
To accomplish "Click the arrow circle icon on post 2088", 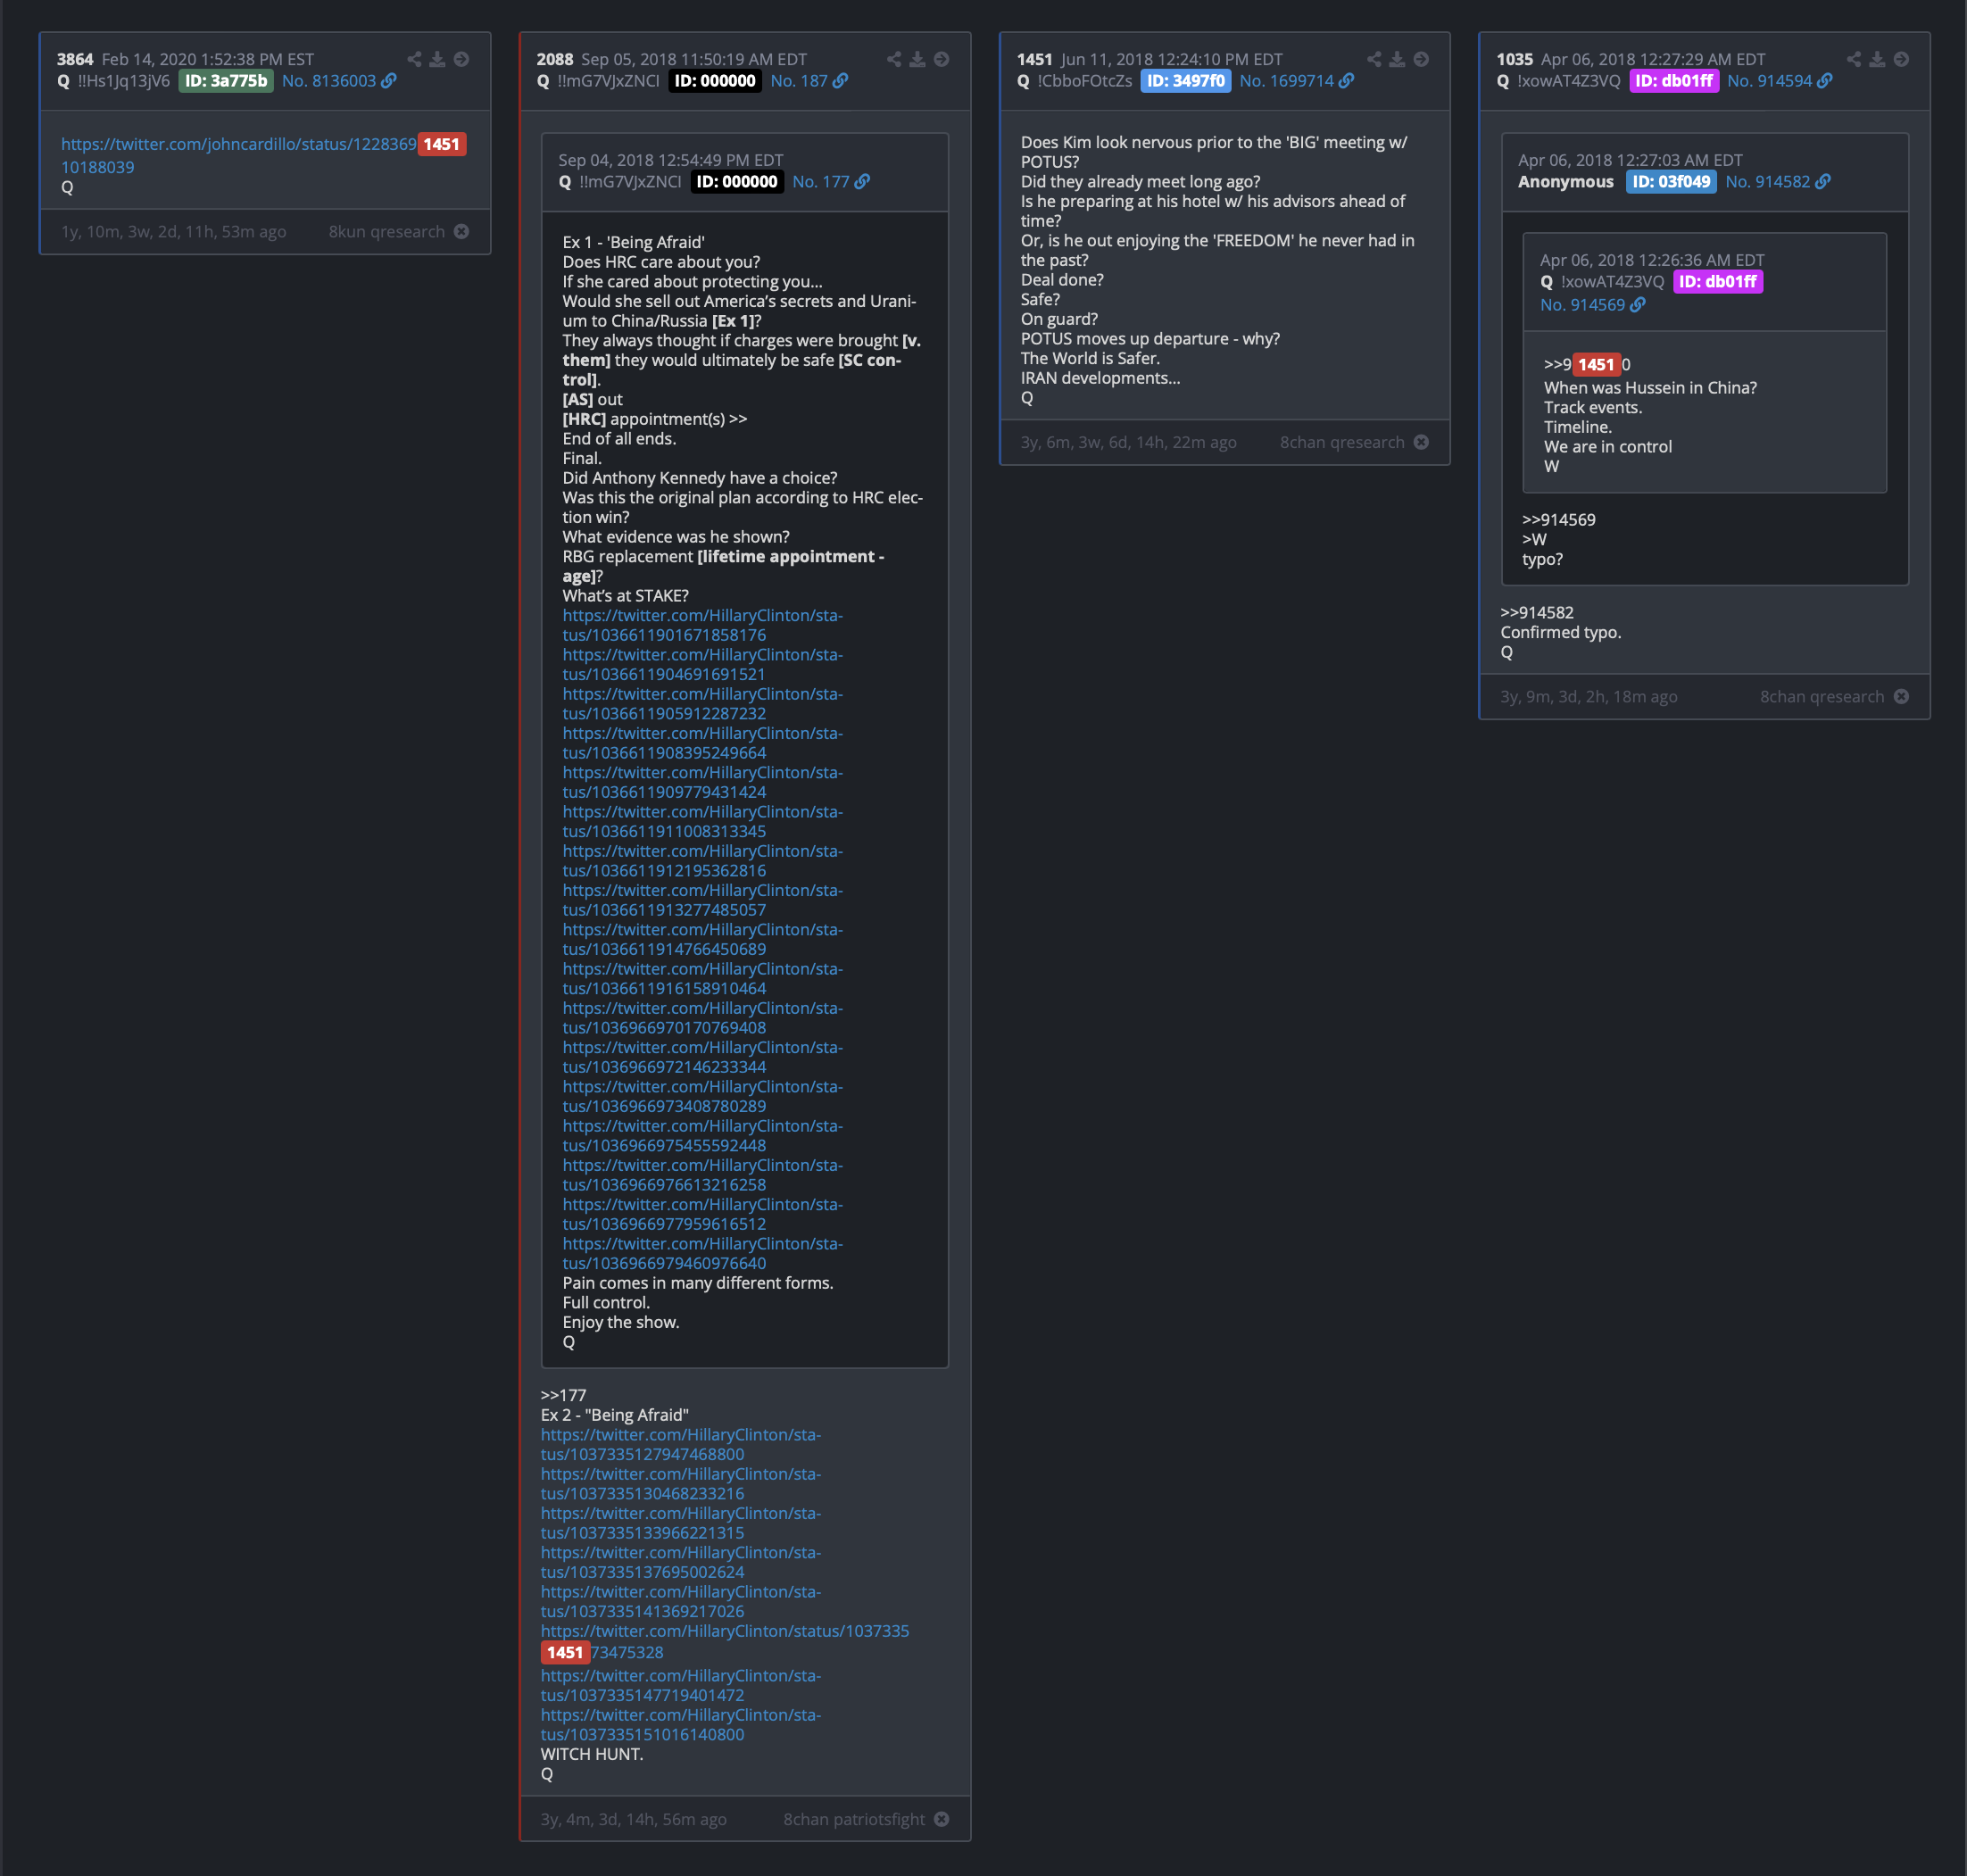I will pos(941,59).
